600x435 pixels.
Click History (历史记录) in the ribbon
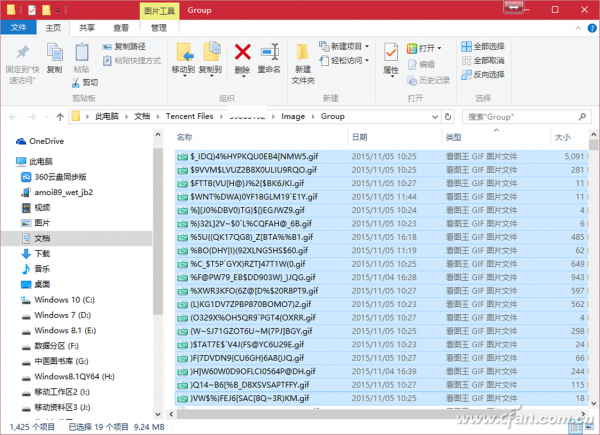point(429,80)
